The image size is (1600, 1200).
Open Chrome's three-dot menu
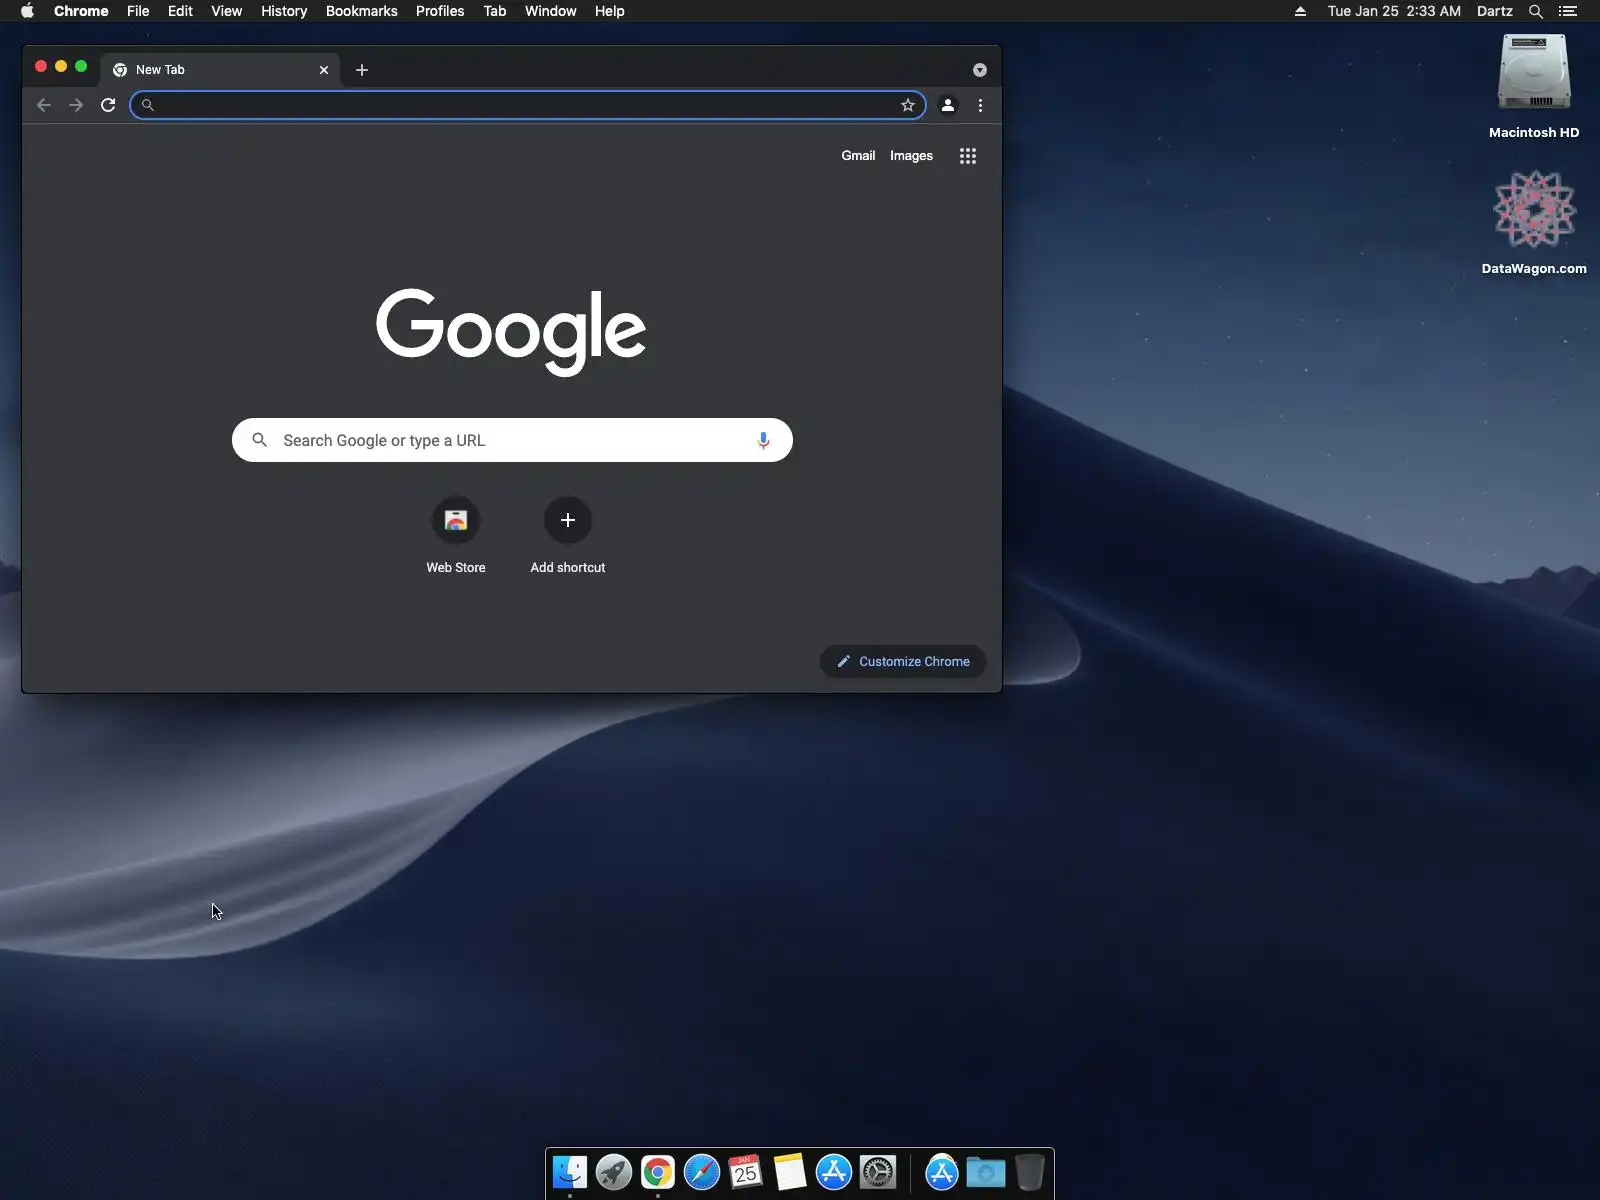pyautogui.click(x=980, y=105)
